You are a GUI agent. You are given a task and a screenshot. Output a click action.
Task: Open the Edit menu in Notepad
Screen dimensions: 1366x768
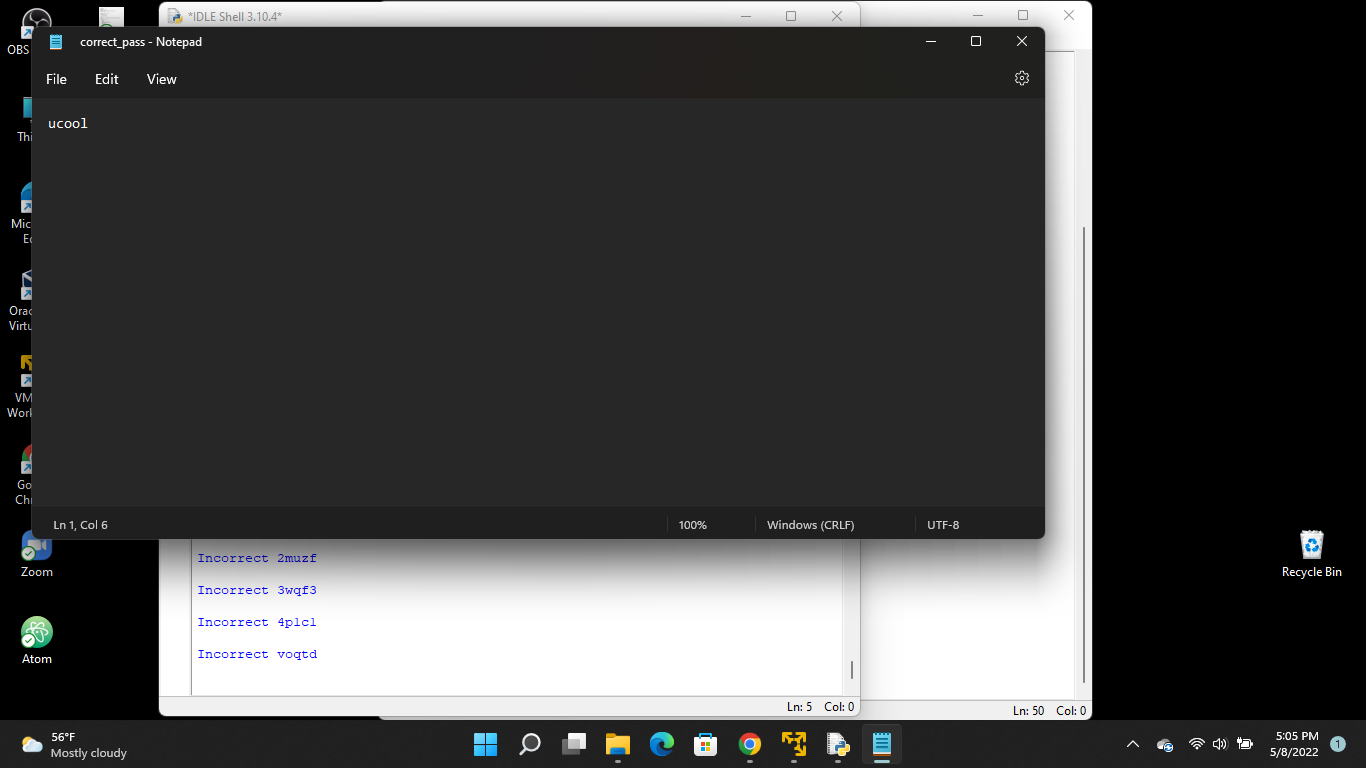coord(106,79)
